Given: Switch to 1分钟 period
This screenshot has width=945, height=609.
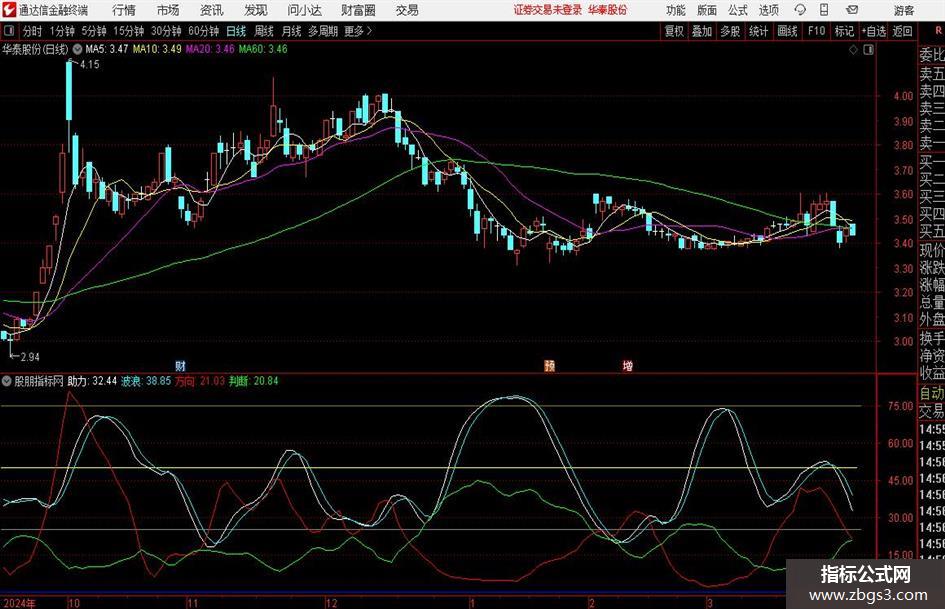Looking at the screenshot, I should coord(61,31).
